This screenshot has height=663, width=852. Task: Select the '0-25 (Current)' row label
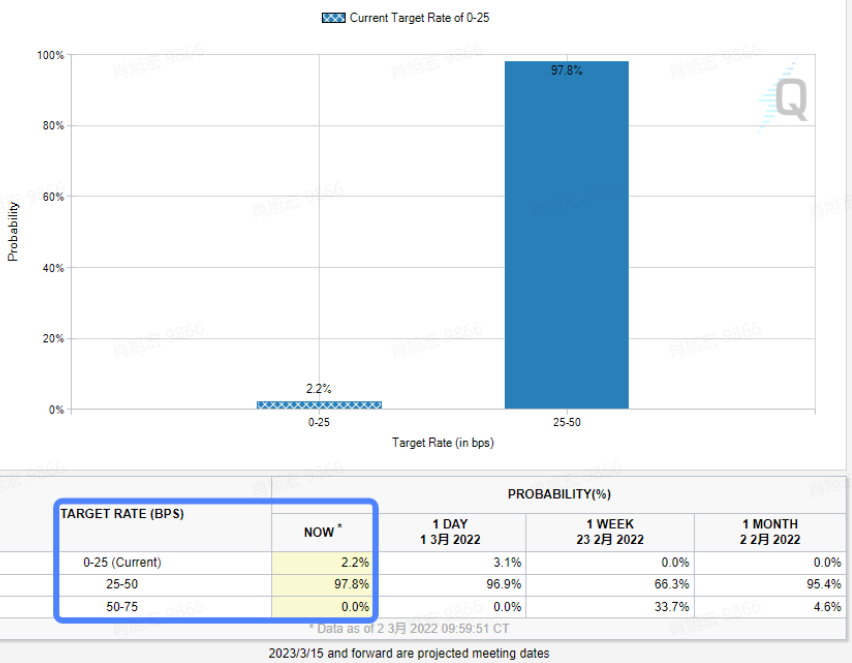click(122, 562)
